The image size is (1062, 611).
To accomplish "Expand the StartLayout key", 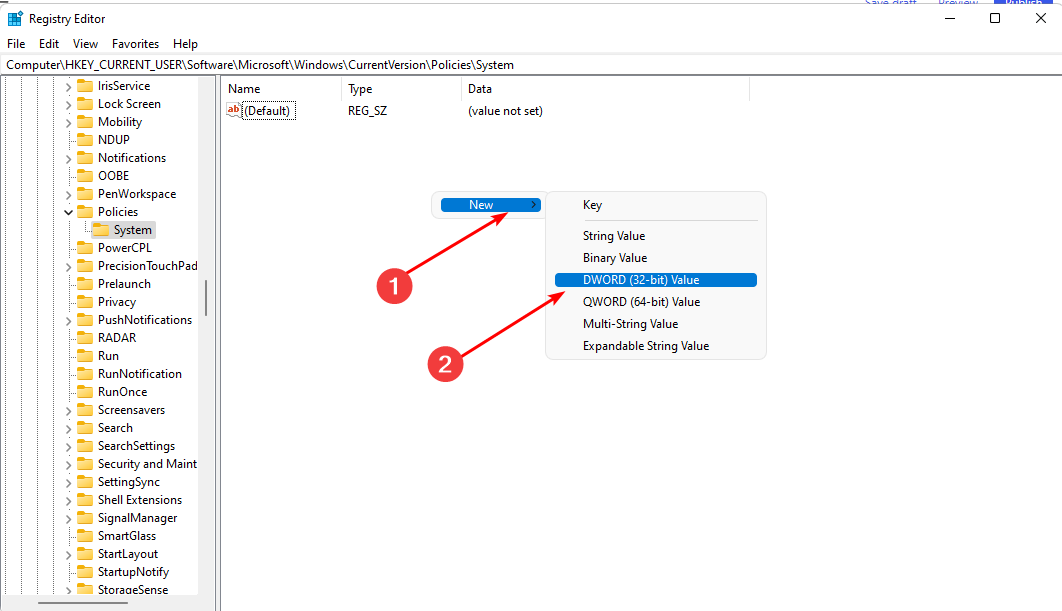I will tap(68, 555).
